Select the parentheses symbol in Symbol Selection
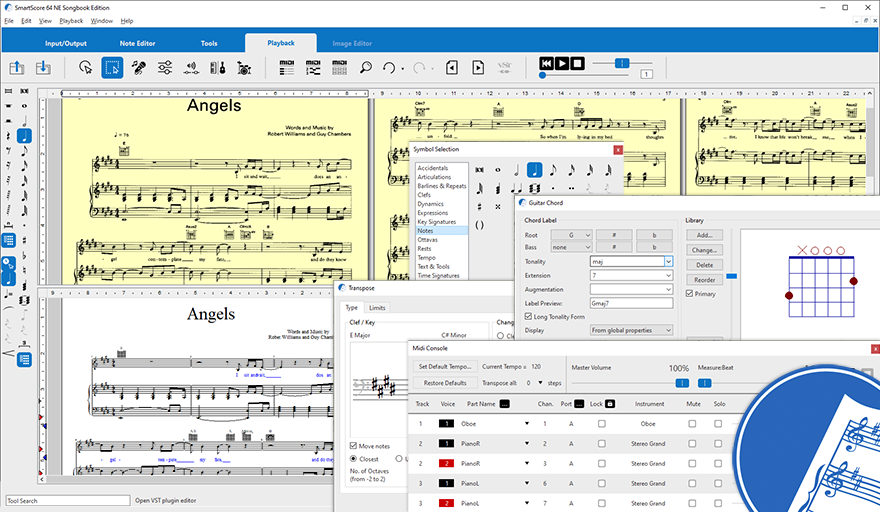 pyautogui.click(x=479, y=225)
